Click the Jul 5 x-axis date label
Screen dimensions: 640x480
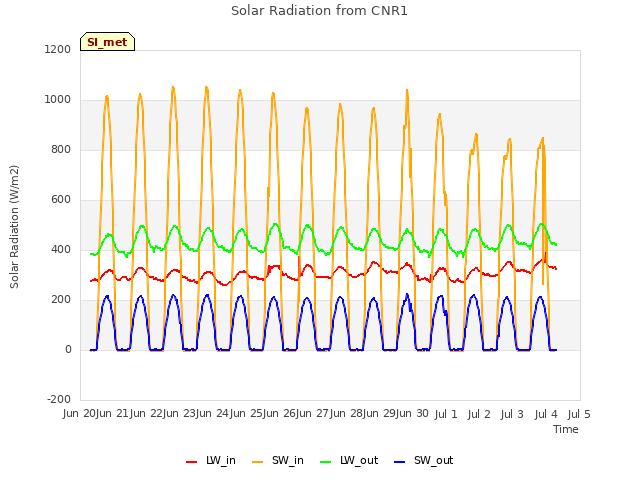click(579, 414)
